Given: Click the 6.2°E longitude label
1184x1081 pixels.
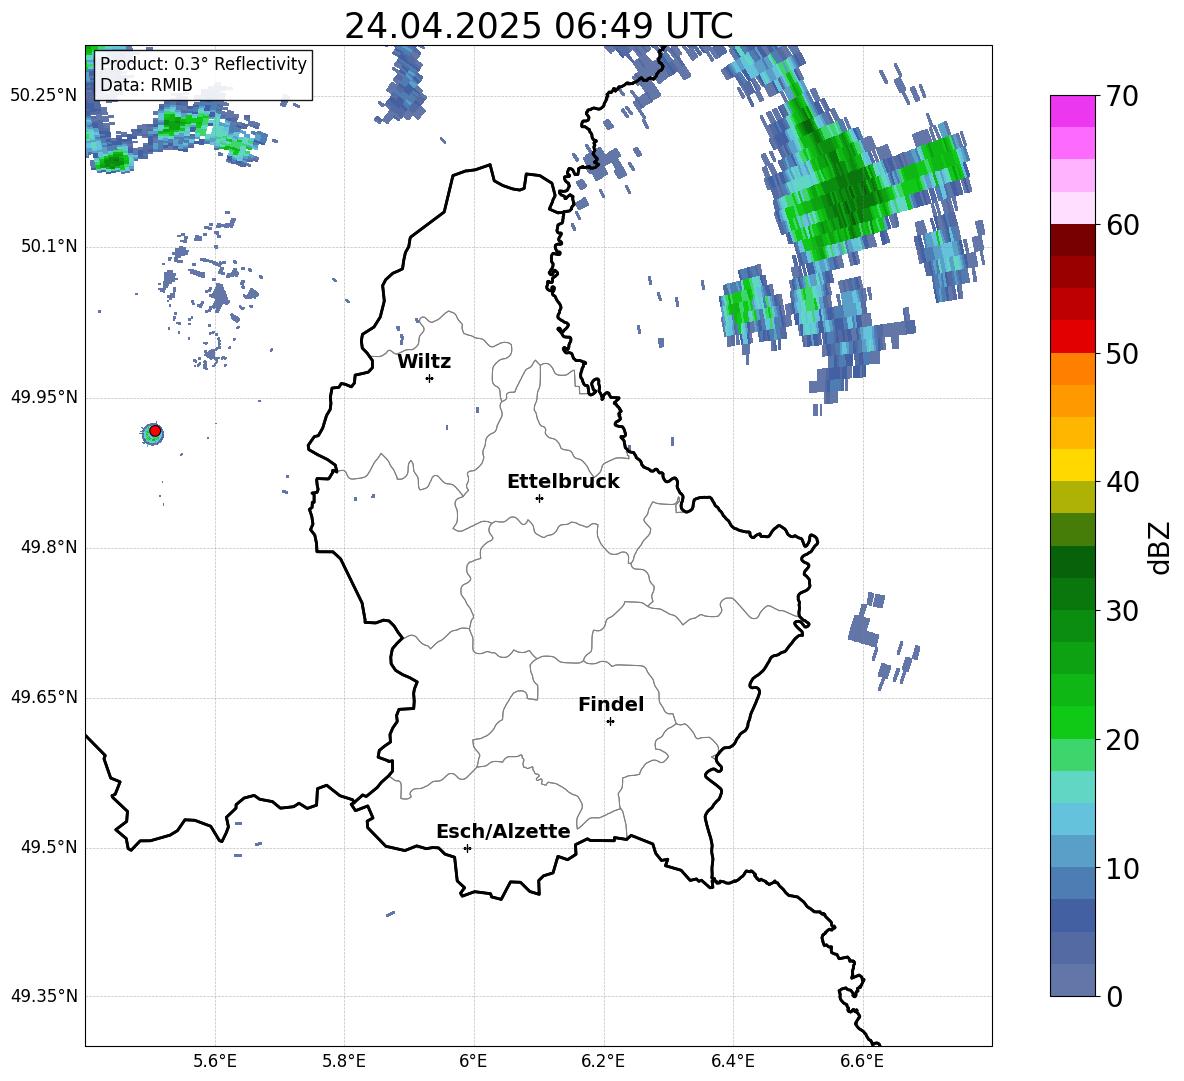Looking at the screenshot, I should pos(603,1061).
